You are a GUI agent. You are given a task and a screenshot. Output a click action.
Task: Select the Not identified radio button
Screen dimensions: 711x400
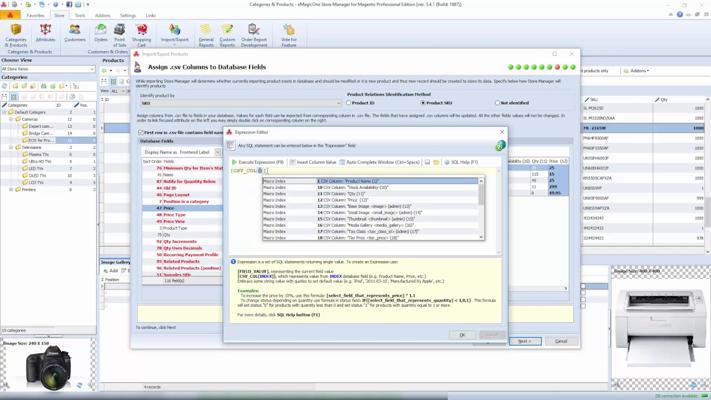tap(497, 103)
